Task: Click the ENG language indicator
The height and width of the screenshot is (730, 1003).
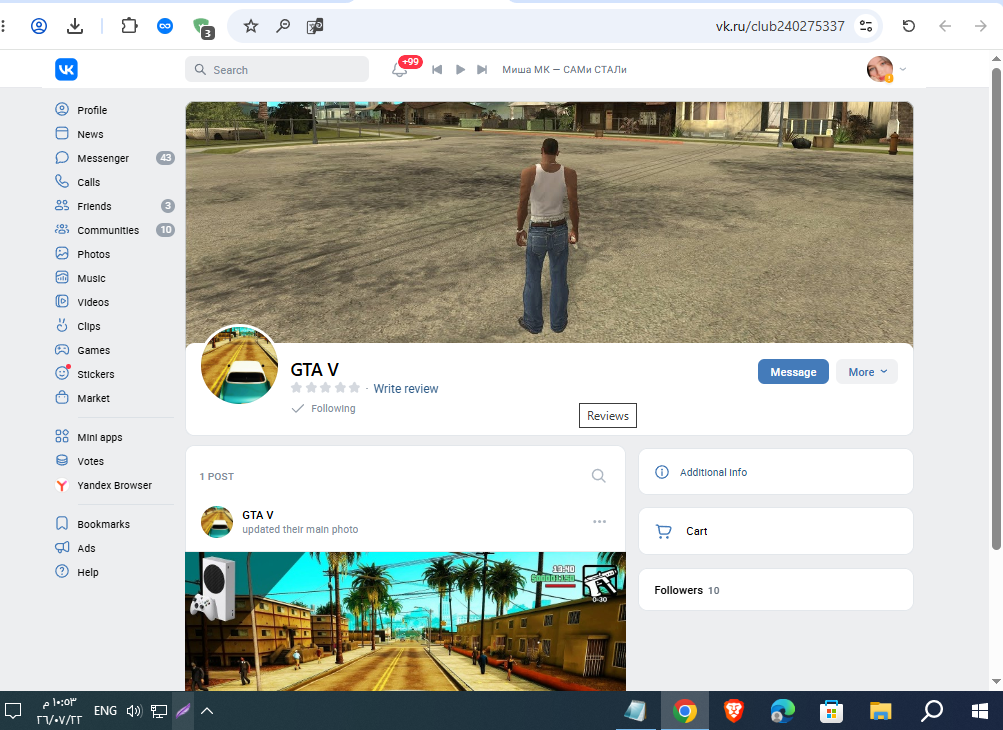Action: (105, 711)
